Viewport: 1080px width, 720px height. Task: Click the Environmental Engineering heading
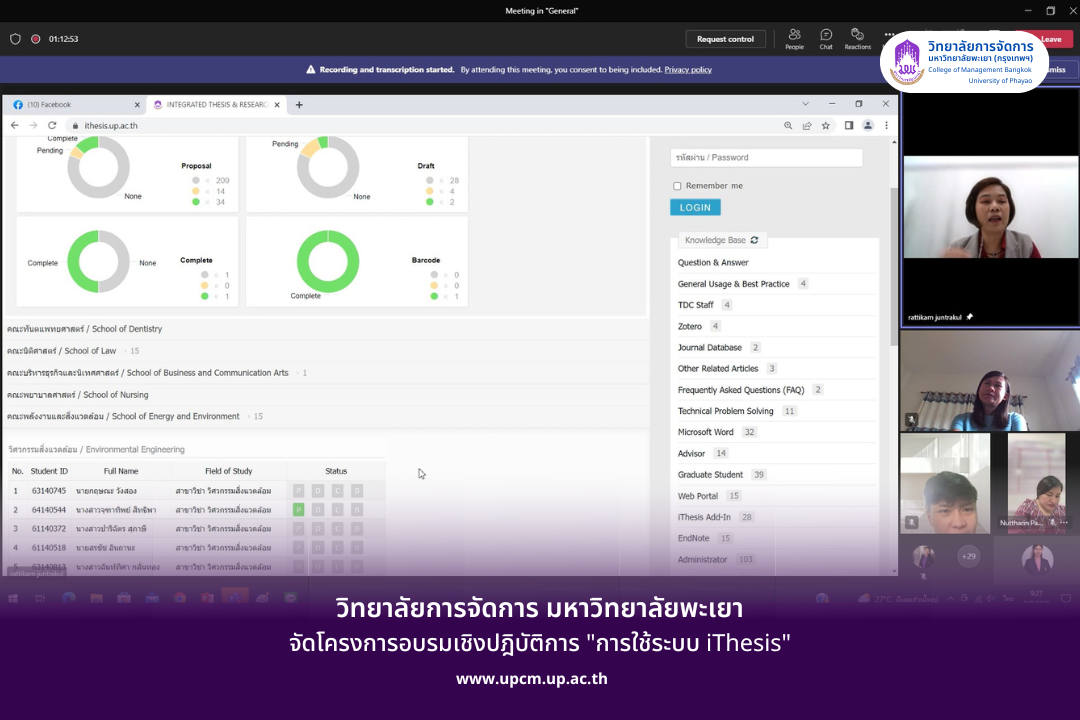(x=96, y=449)
